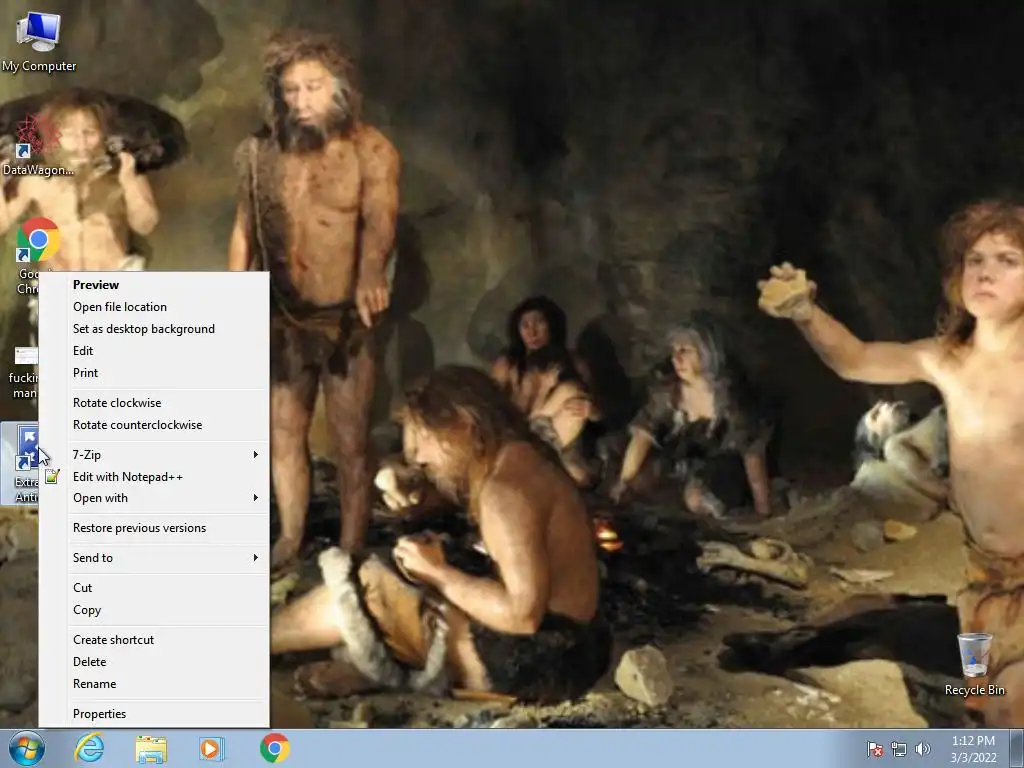The width and height of the screenshot is (1024, 768).
Task: Choose Print in the context menu
Action: point(154,373)
